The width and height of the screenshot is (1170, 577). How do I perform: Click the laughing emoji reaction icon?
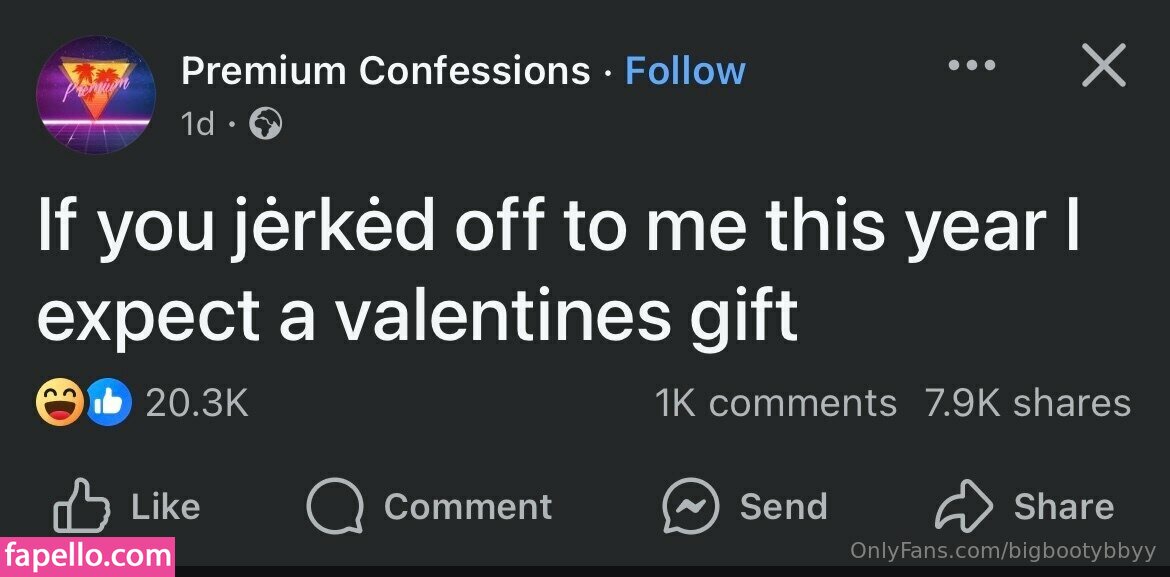pos(59,403)
